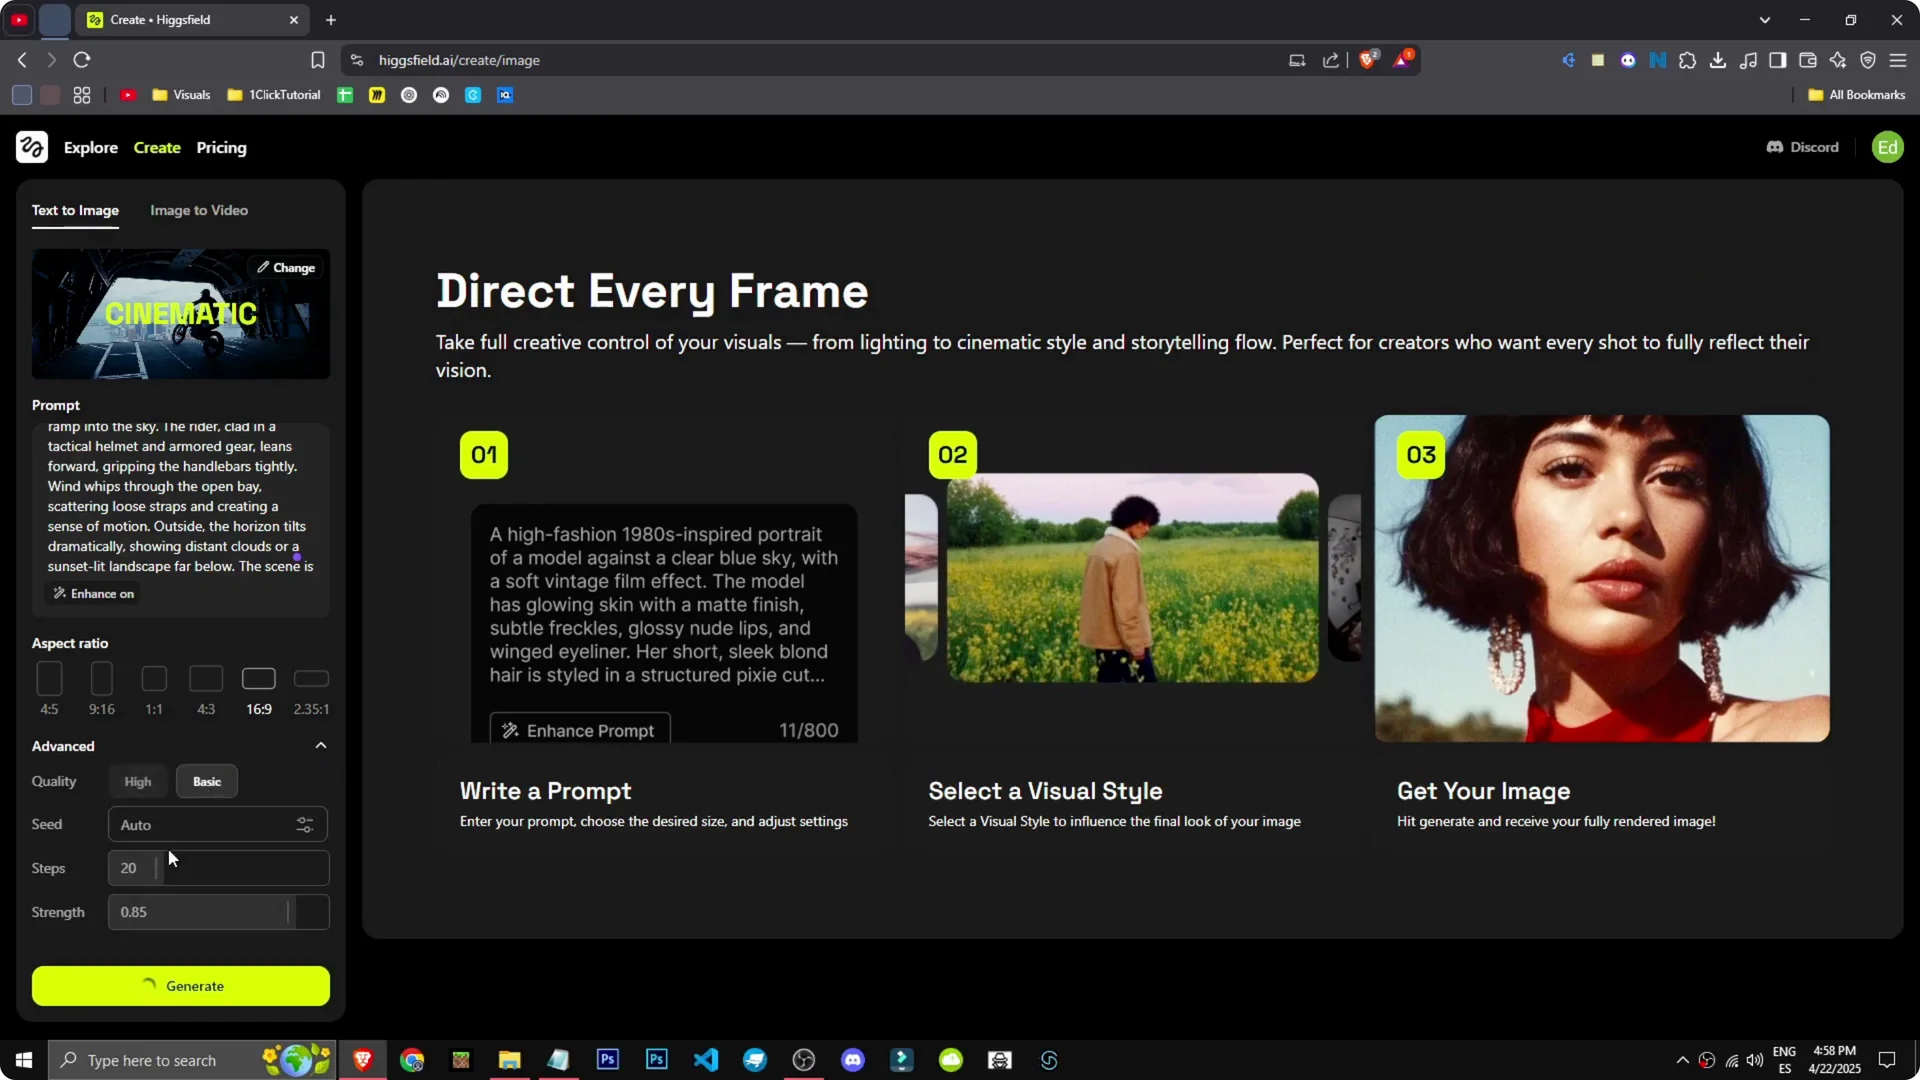Viewport: 1920px width, 1080px height.
Task: Click the Change button on the preview image
Action: click(x=286, y=267)
